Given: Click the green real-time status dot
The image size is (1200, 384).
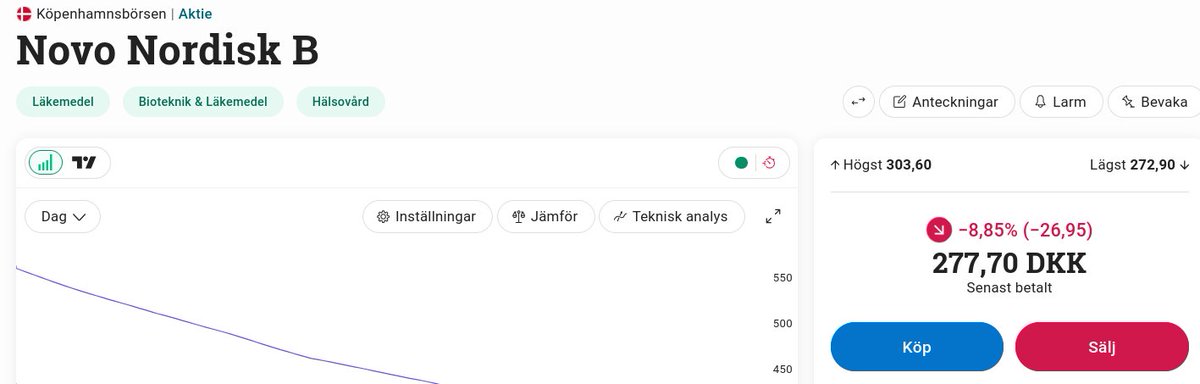Looking at the screenshot, I should (741, 163).
